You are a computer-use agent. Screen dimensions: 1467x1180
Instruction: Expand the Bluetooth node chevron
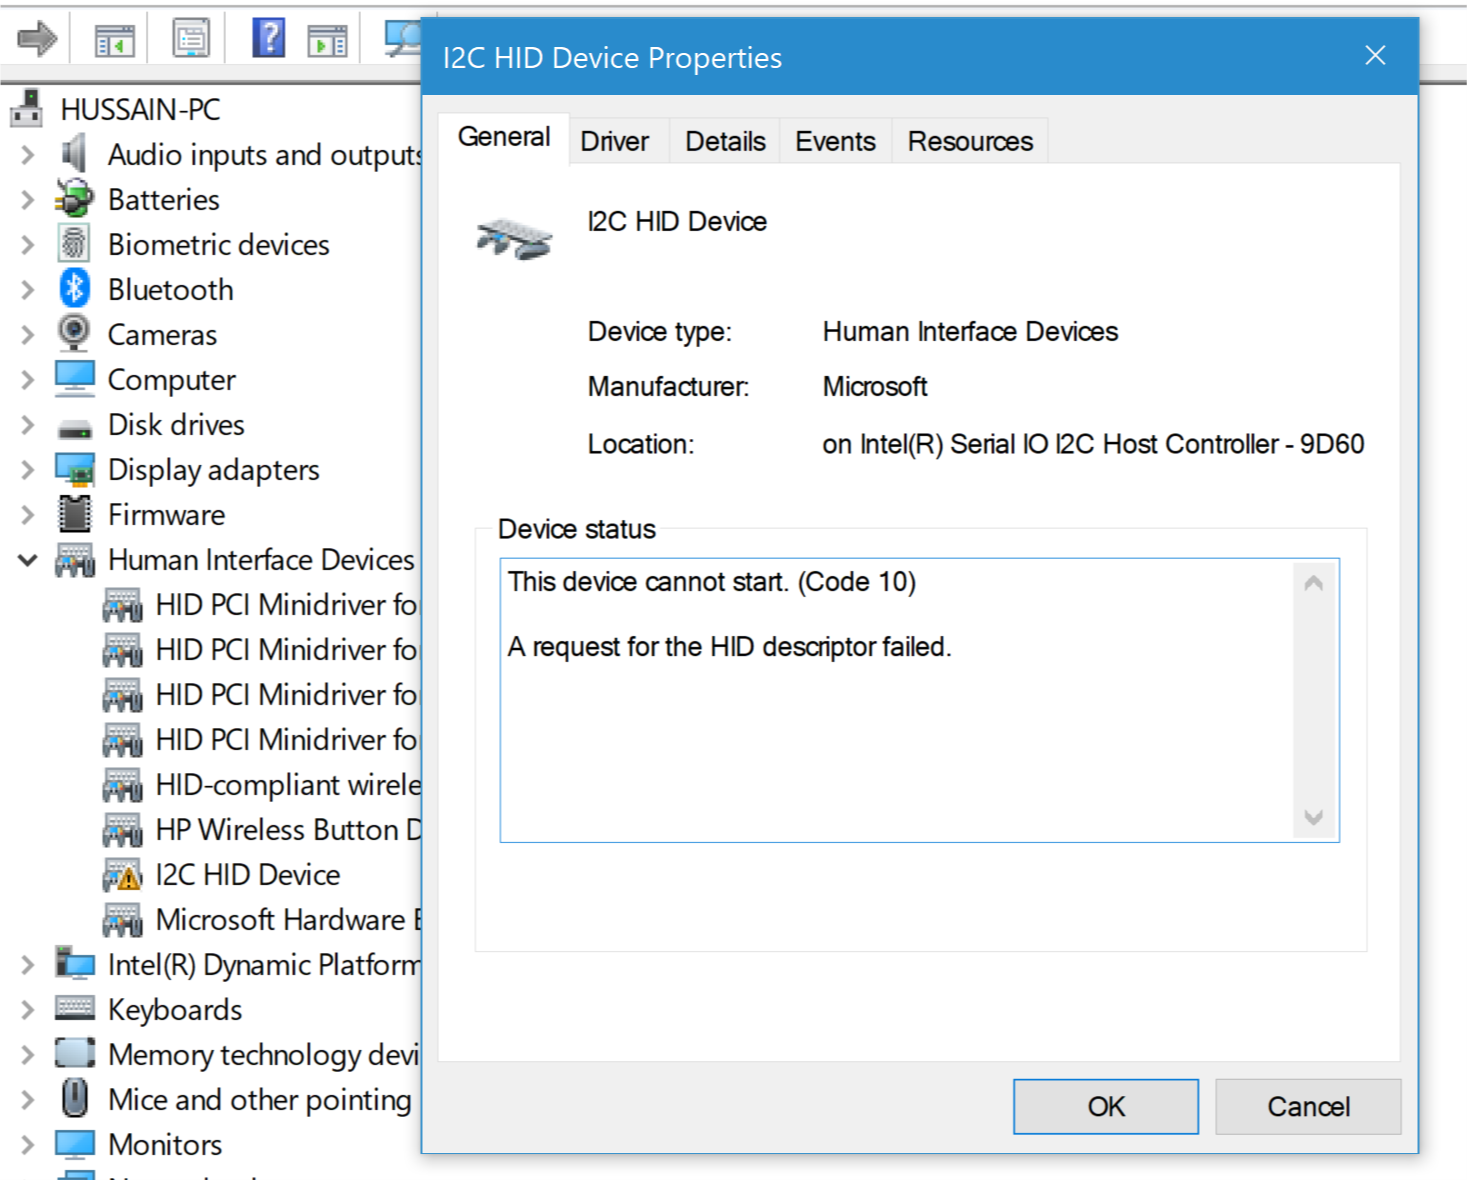point(28,290)
